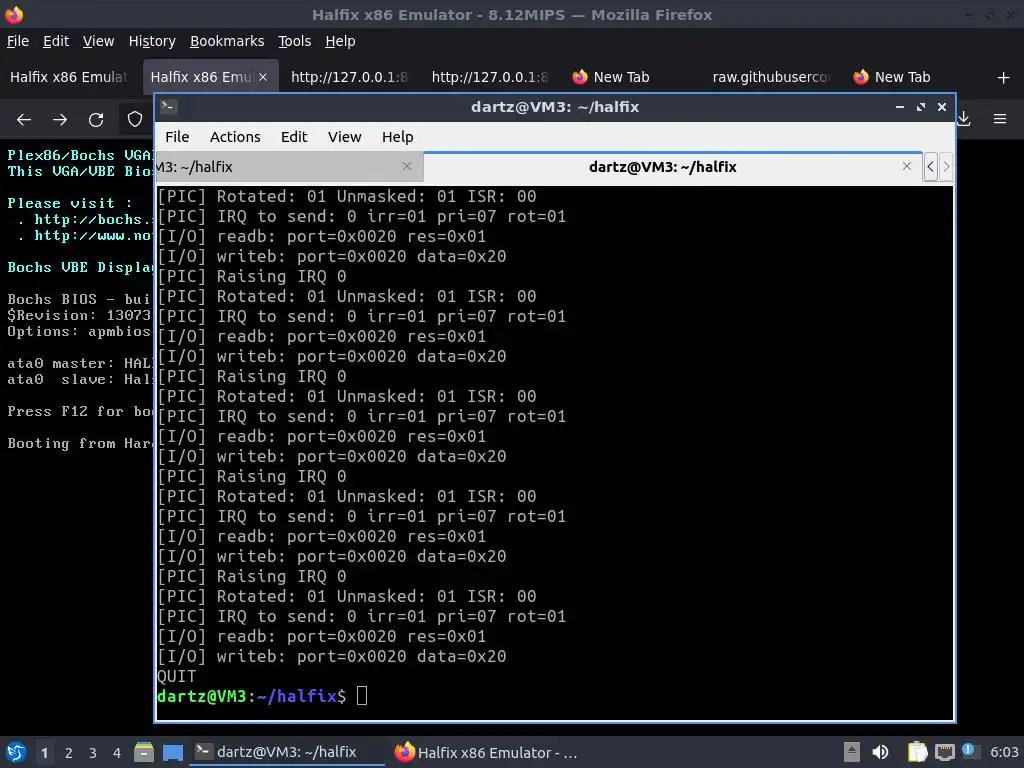Open clipboard manager tray icon
Image resolution: width=1024 pixels, height=768 pixels.
[918, 752]
